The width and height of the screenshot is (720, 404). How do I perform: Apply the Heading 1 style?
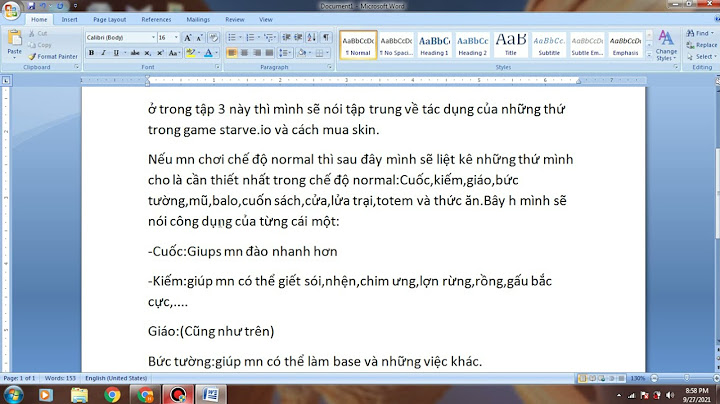pyautogui.click(x=434, y=45)
